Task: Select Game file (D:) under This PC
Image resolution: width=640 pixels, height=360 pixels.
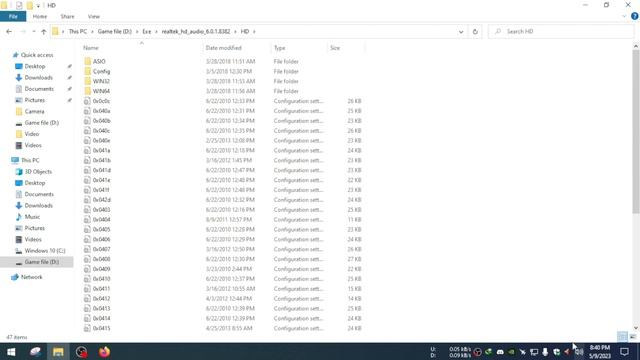Action: [41, 262]
